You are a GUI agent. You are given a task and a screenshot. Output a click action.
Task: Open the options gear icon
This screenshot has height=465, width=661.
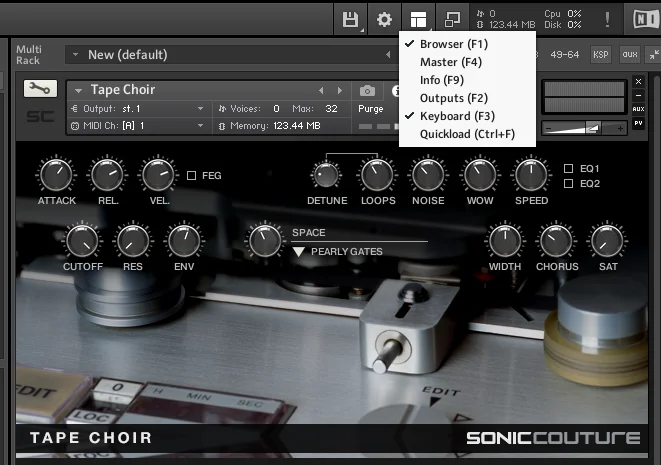point(384,19)
